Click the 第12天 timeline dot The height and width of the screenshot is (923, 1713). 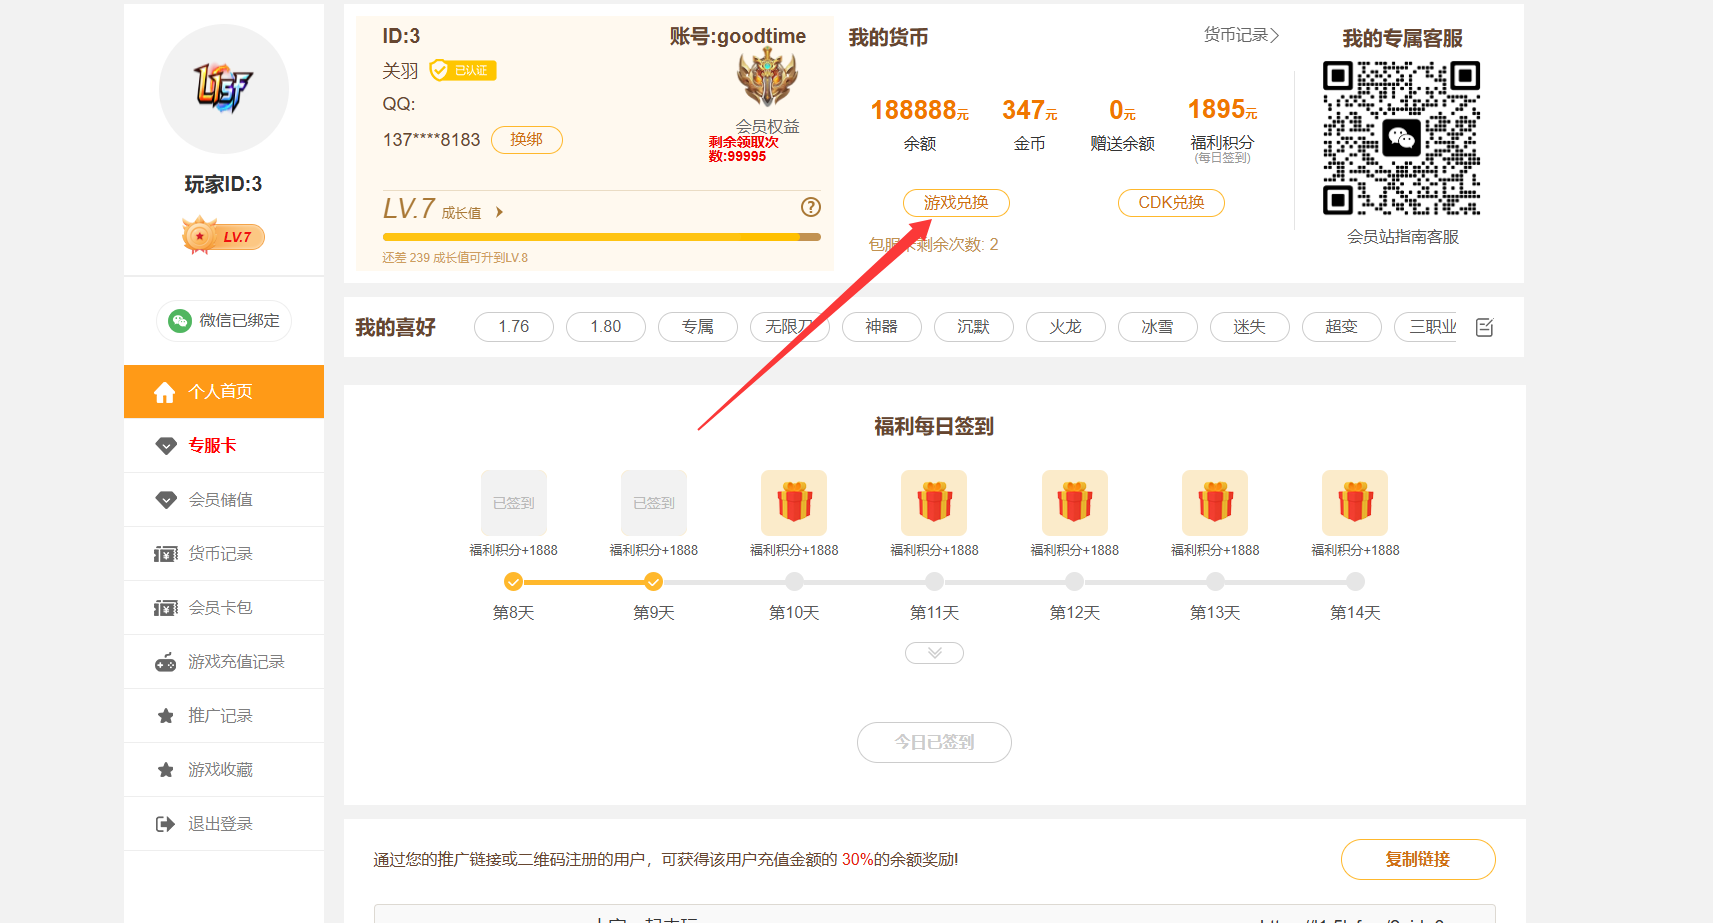[x=1074, y=582]
